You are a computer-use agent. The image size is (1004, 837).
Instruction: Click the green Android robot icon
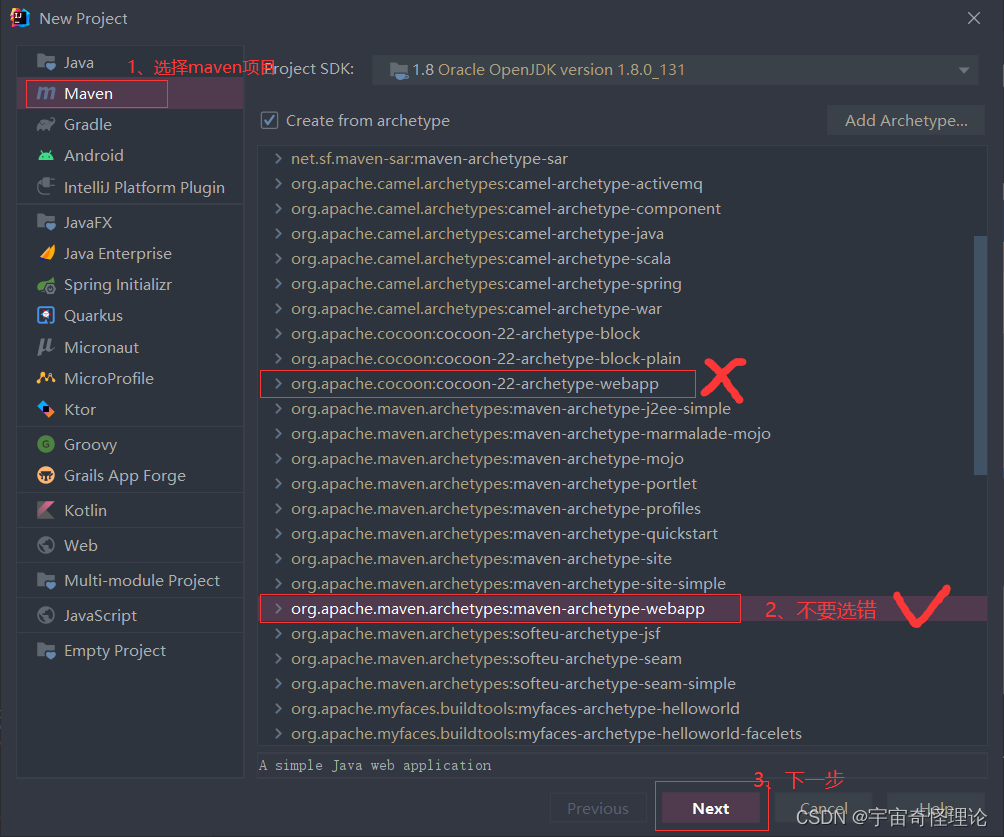(x=46, y=156)
